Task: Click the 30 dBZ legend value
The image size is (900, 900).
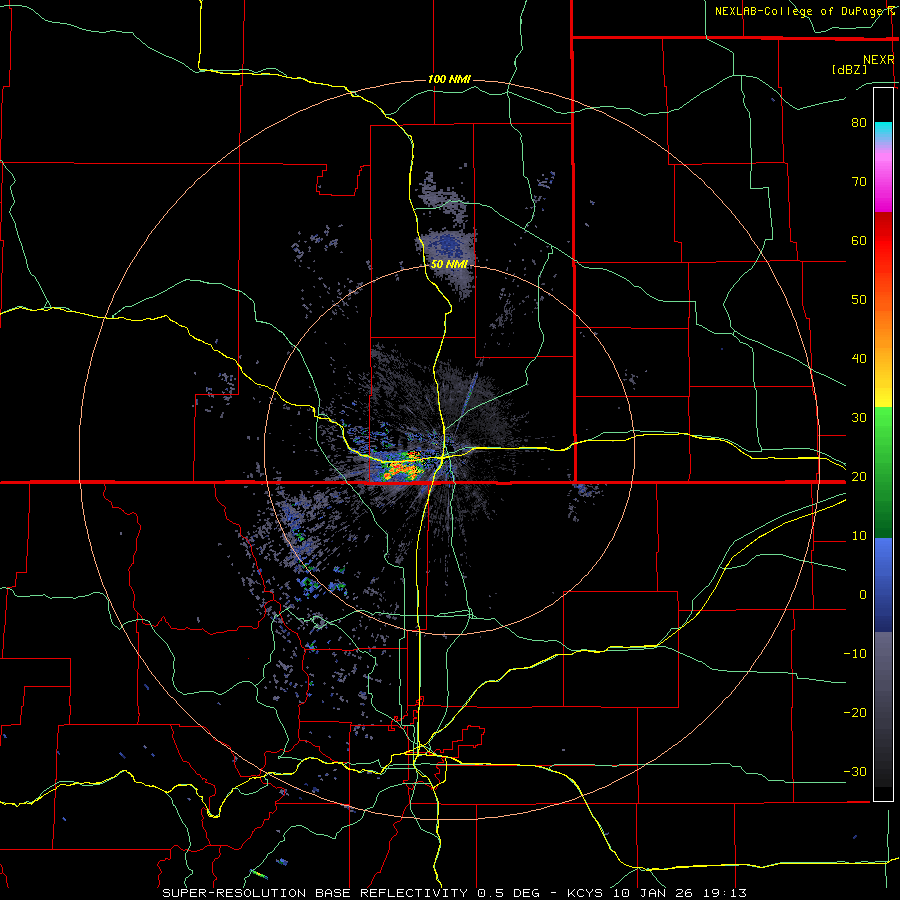Action: click(859, 418)
